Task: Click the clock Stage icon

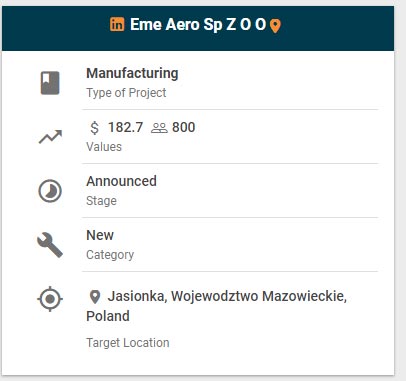Action: (x=50, y=191)
